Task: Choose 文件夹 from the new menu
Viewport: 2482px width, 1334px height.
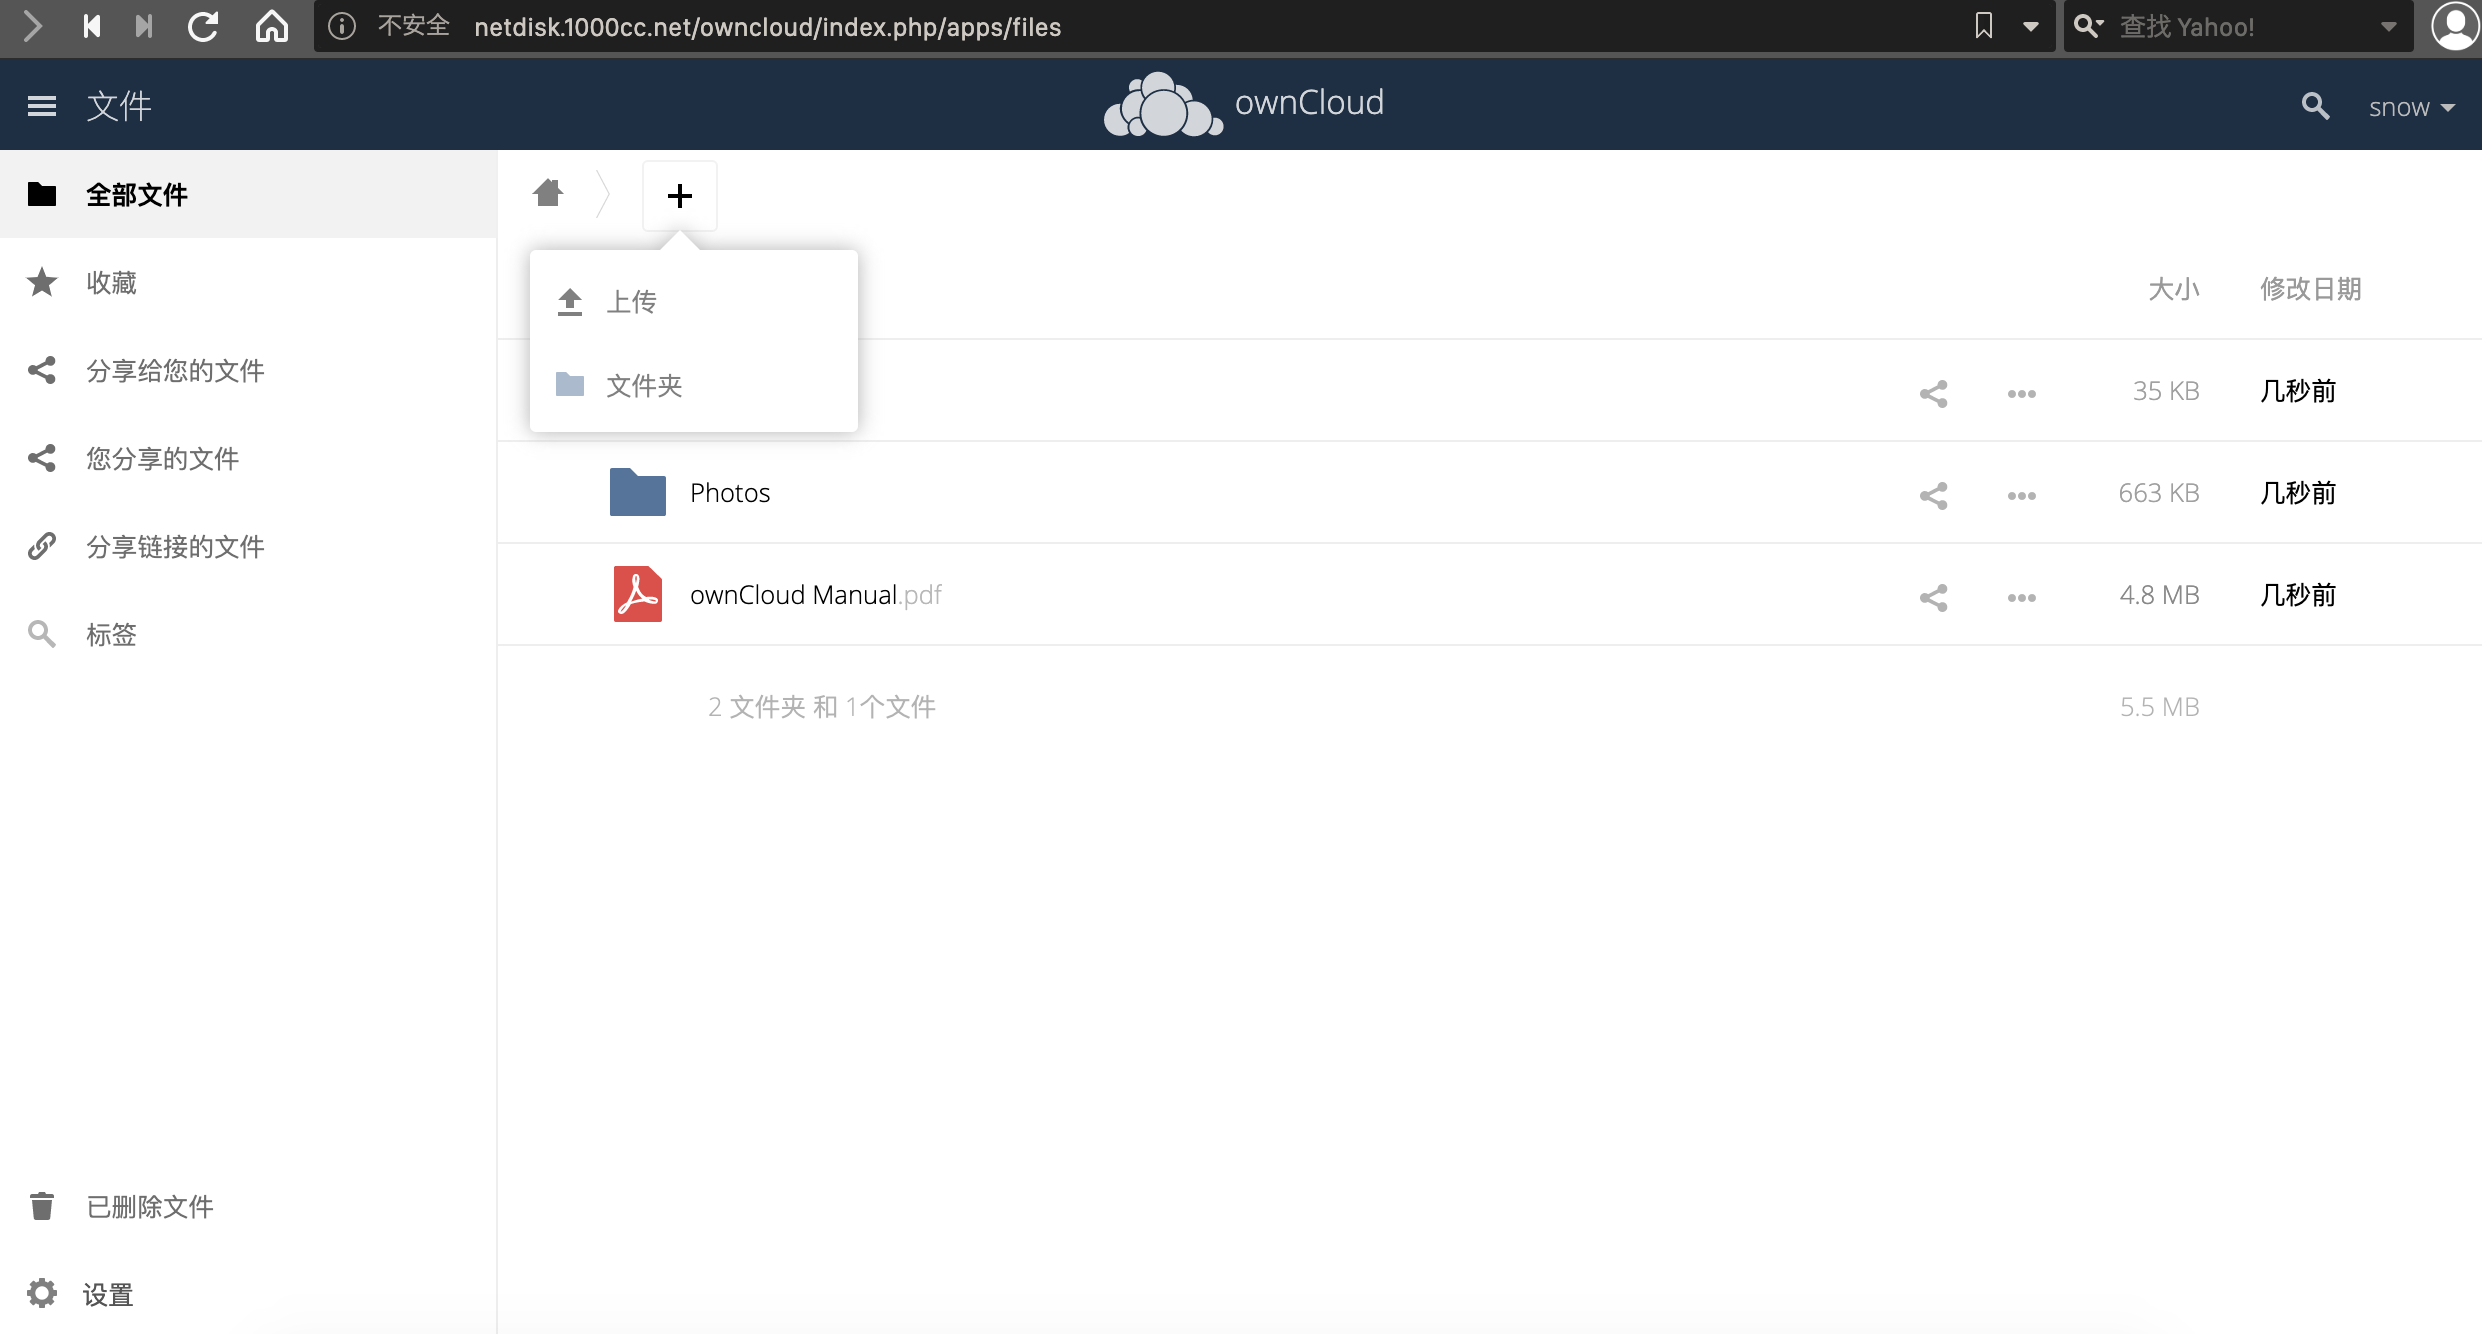Action: click(x=694, y=386)
